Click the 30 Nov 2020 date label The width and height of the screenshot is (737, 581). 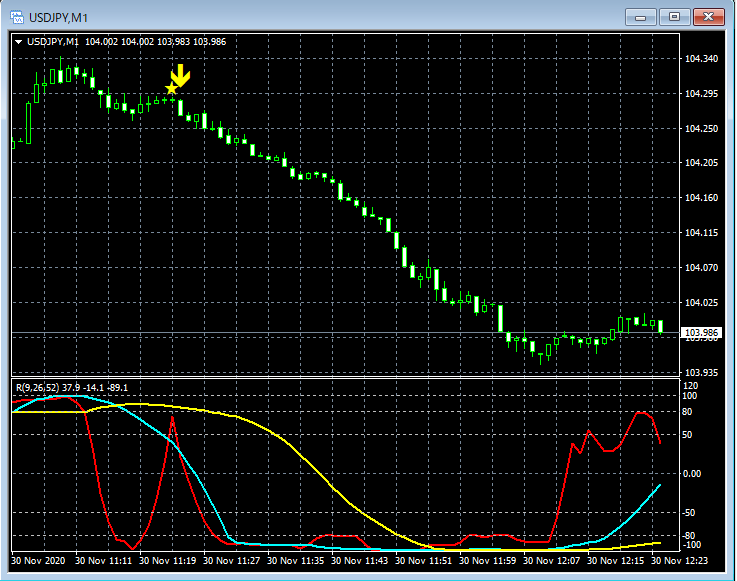[40, 562]
